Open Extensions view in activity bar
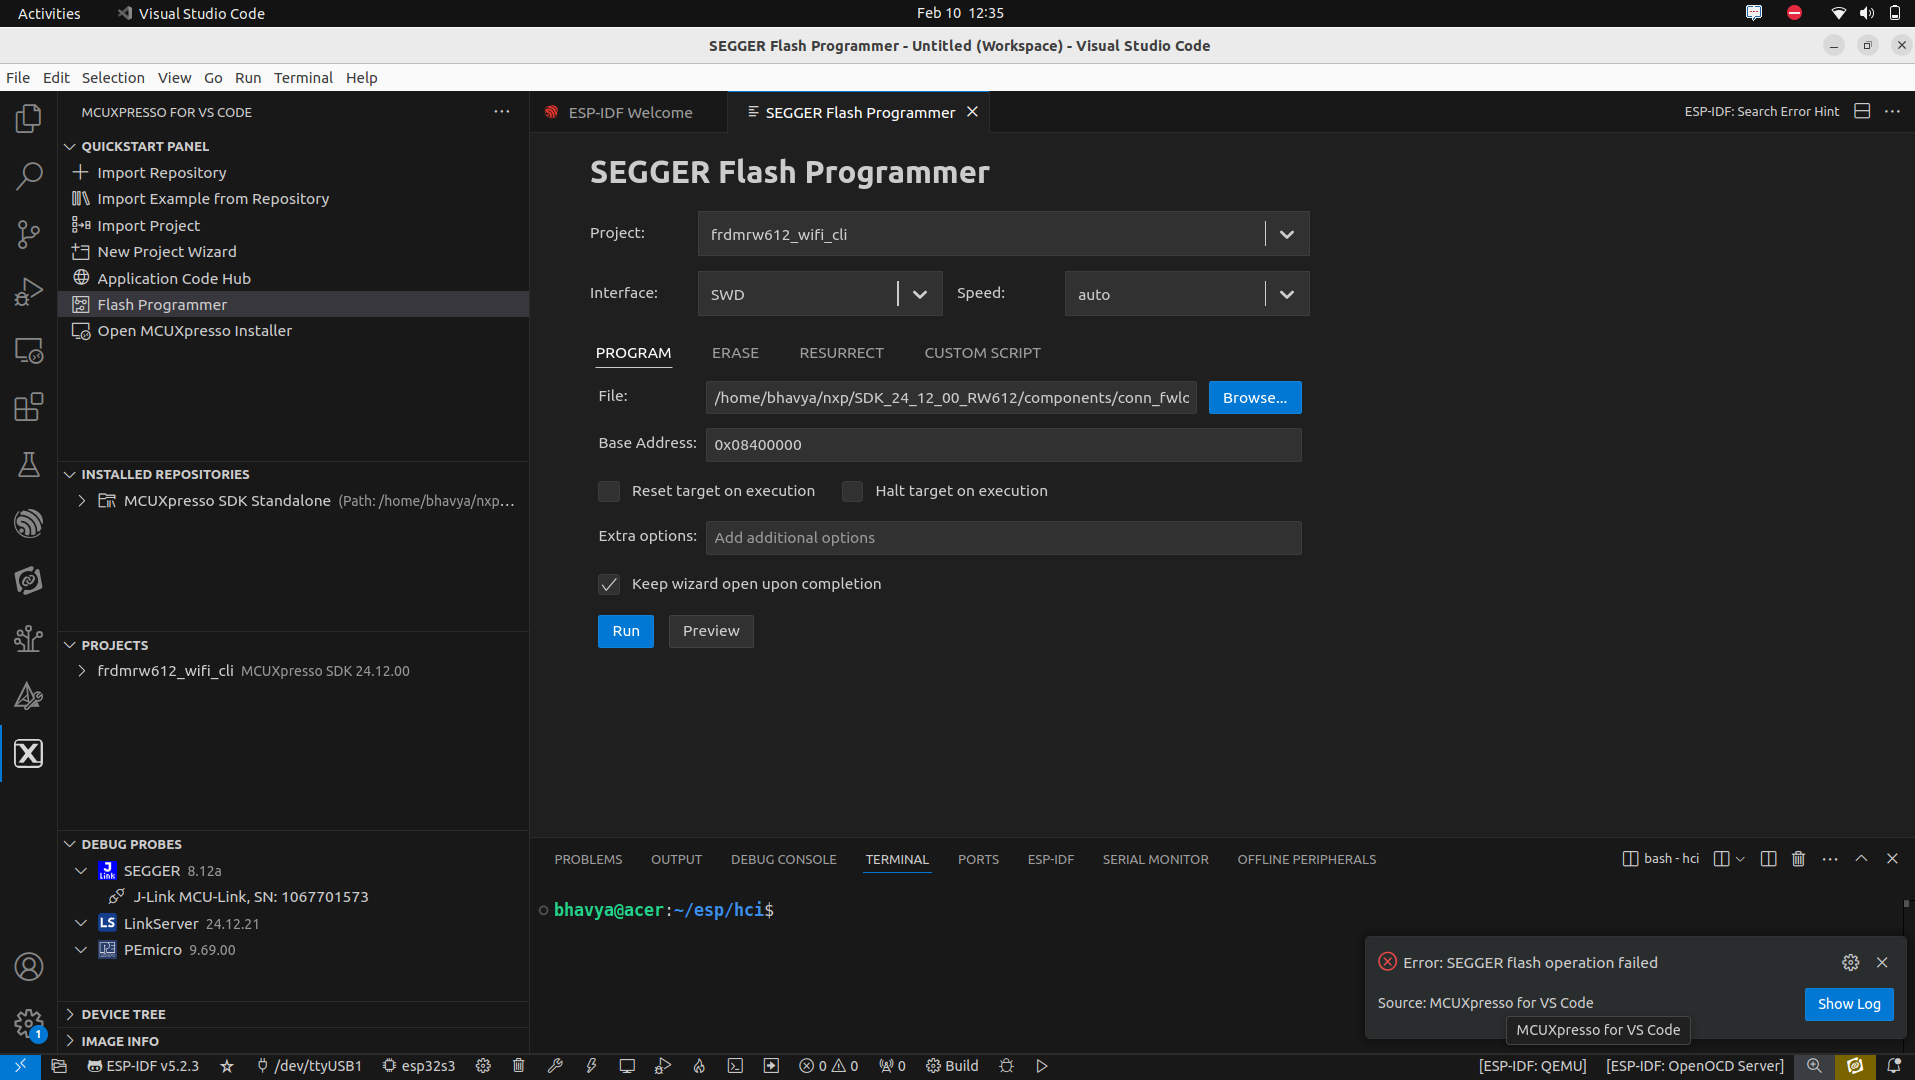Viewport: 1915px width, 1080px height. [29, 407]
